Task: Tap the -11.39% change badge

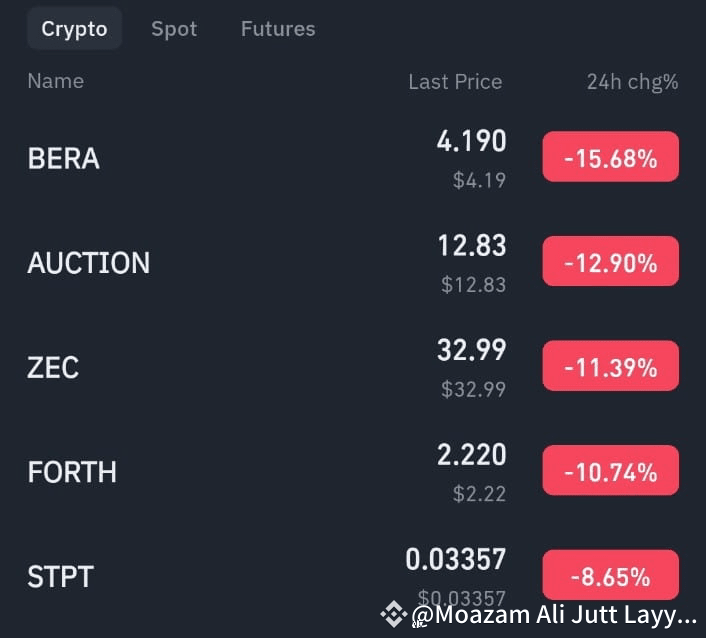Action: [x=611, y=366]
